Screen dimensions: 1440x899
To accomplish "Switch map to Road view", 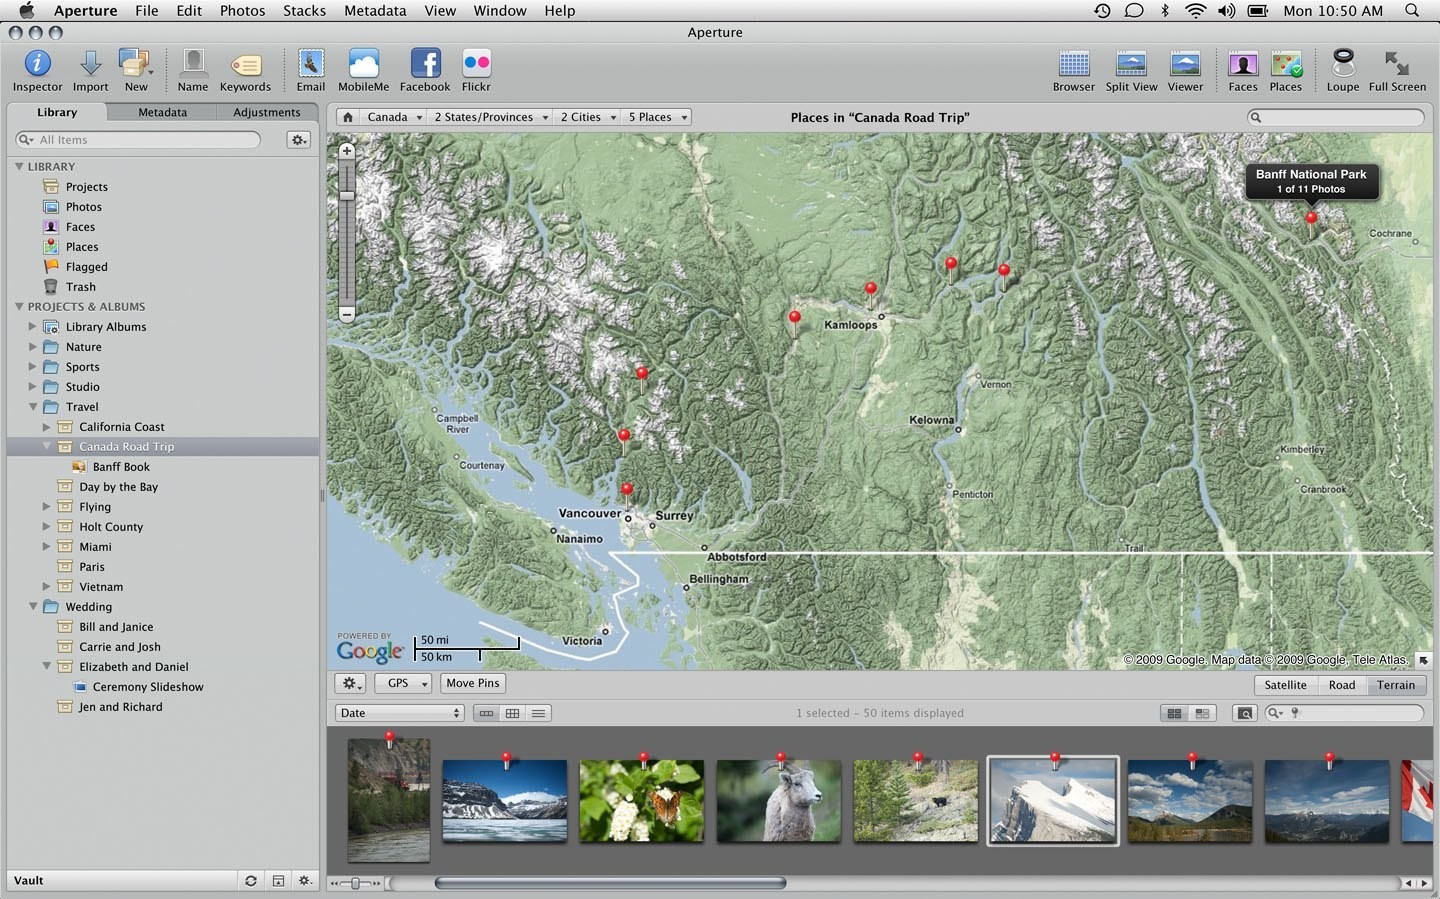I will tap(1342, 685).
